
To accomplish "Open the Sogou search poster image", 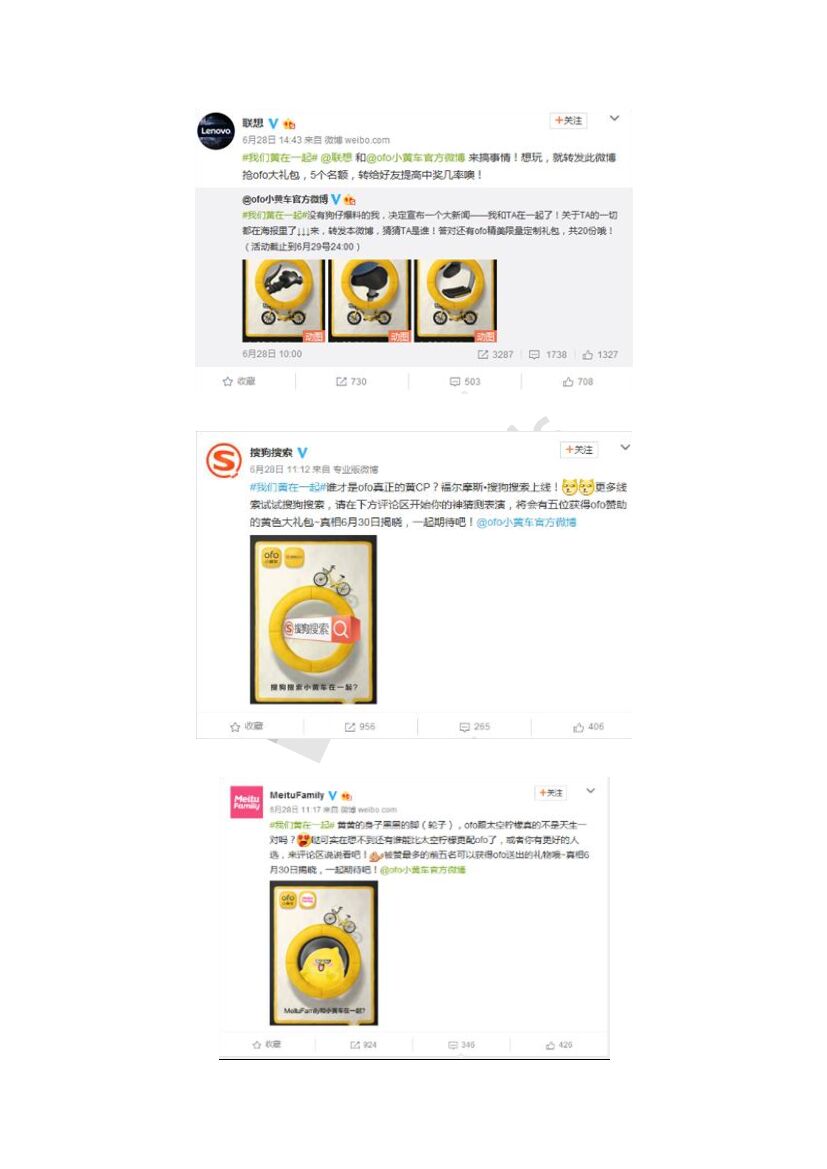I will click(x=313, y=620).
